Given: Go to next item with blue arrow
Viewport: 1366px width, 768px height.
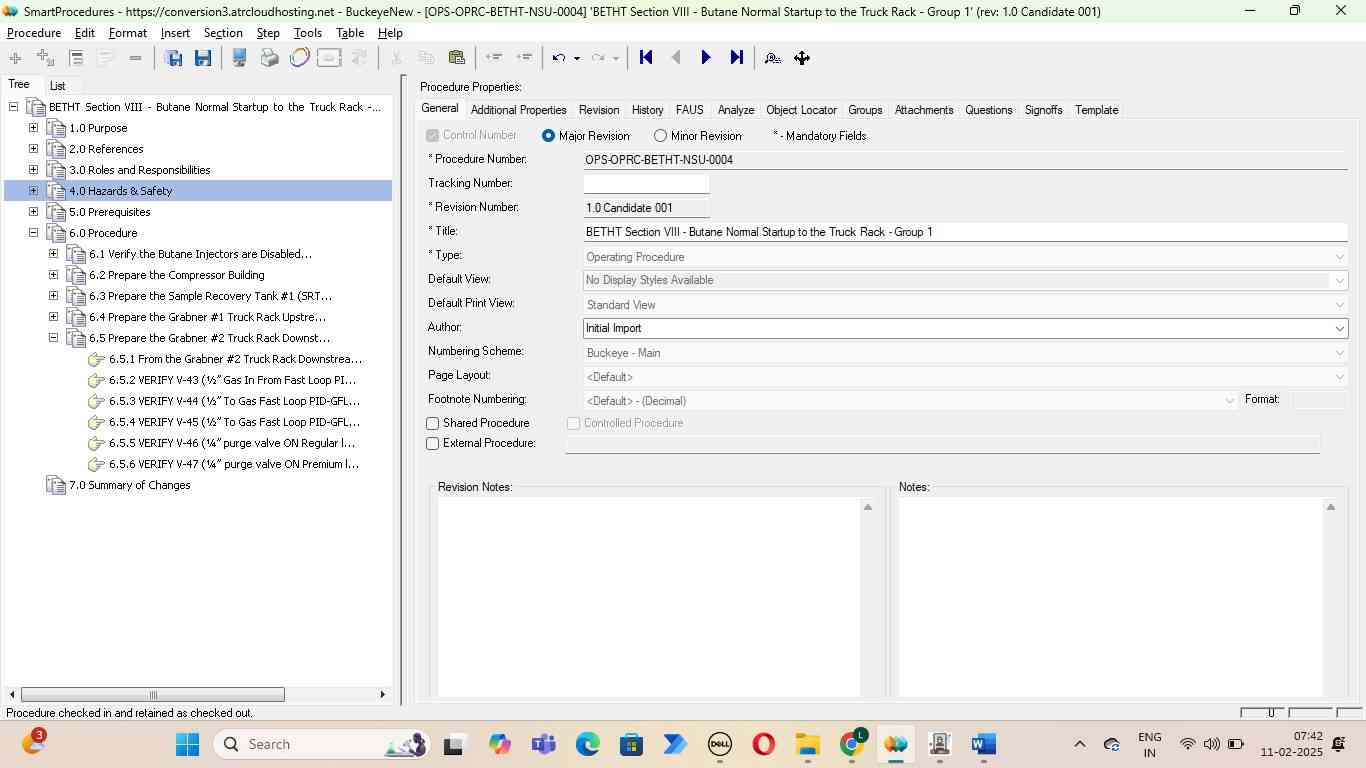Looking at the screenshot, I should pos(706,58).
